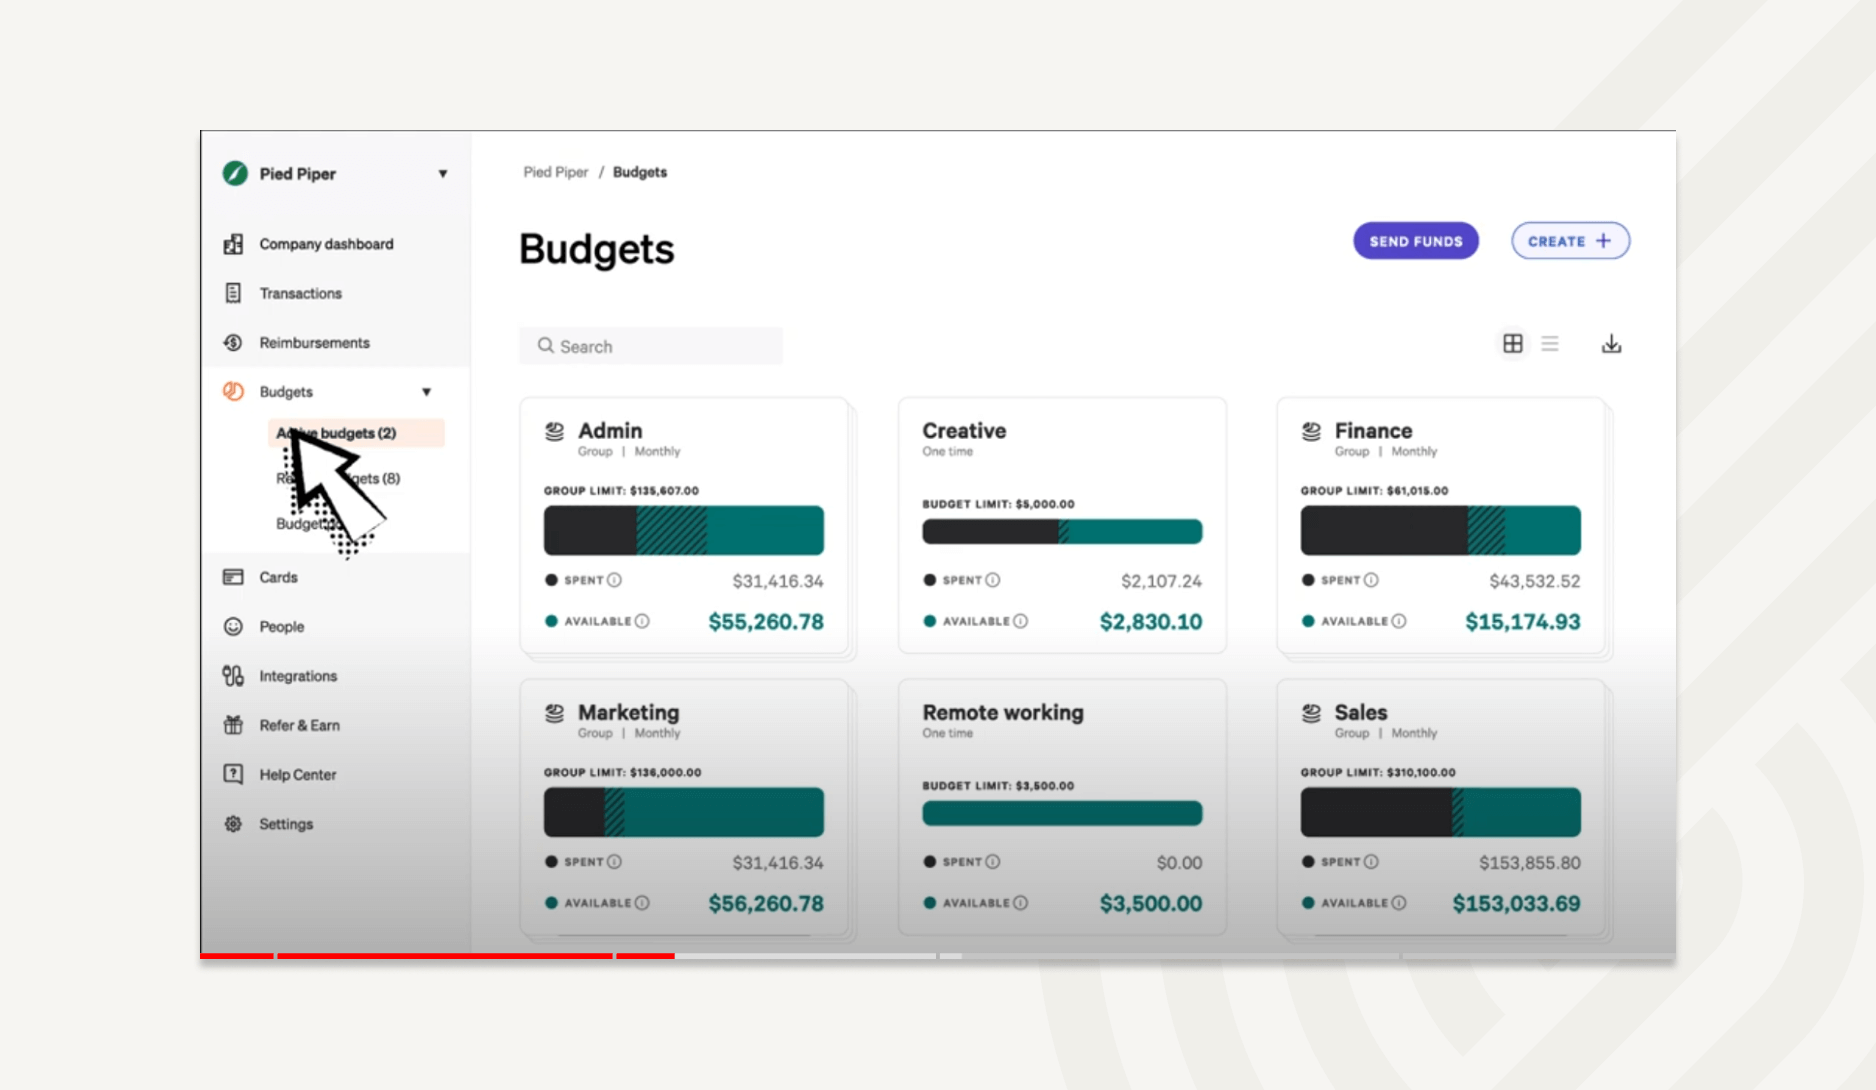The width and height of the screenshot is (1876, 1090).
Task: Open Settings in the sidebar
Action: point(286,824)
